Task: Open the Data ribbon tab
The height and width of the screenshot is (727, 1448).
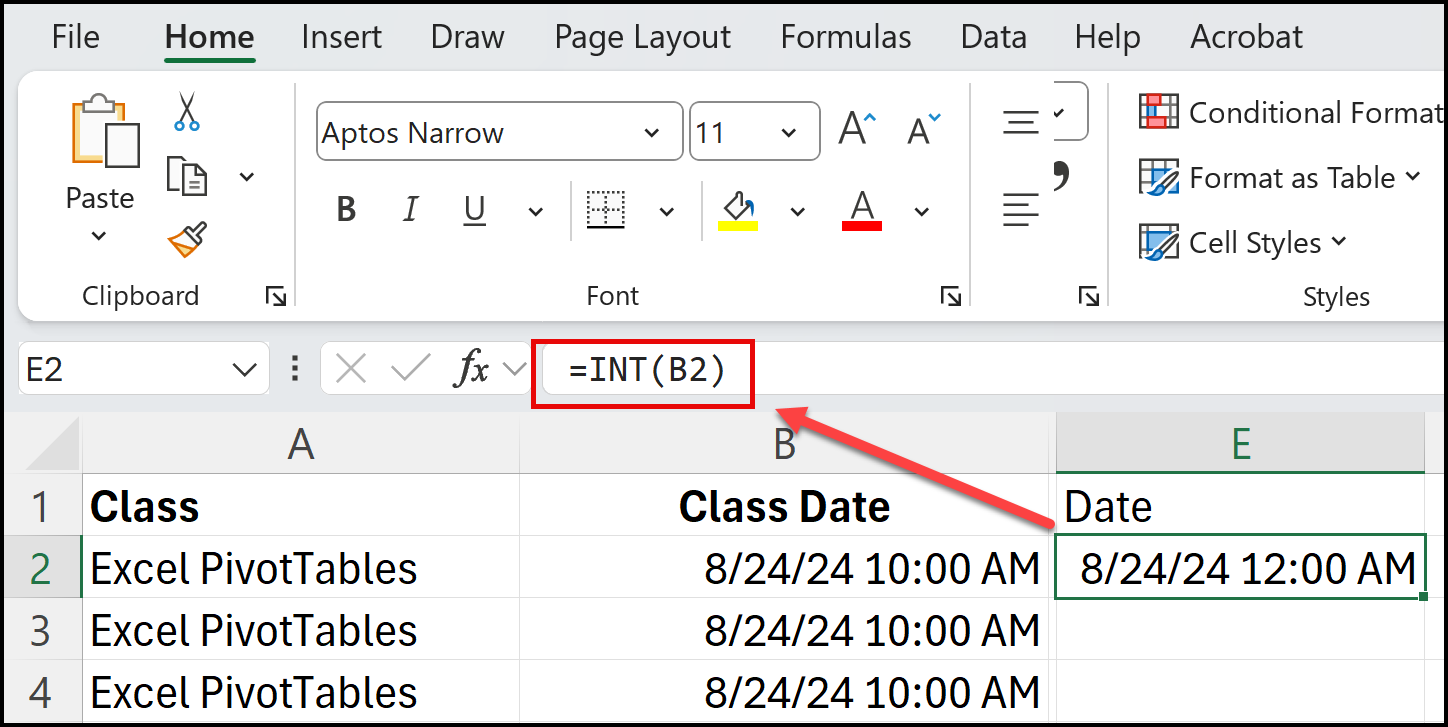Action: point(993,37)
